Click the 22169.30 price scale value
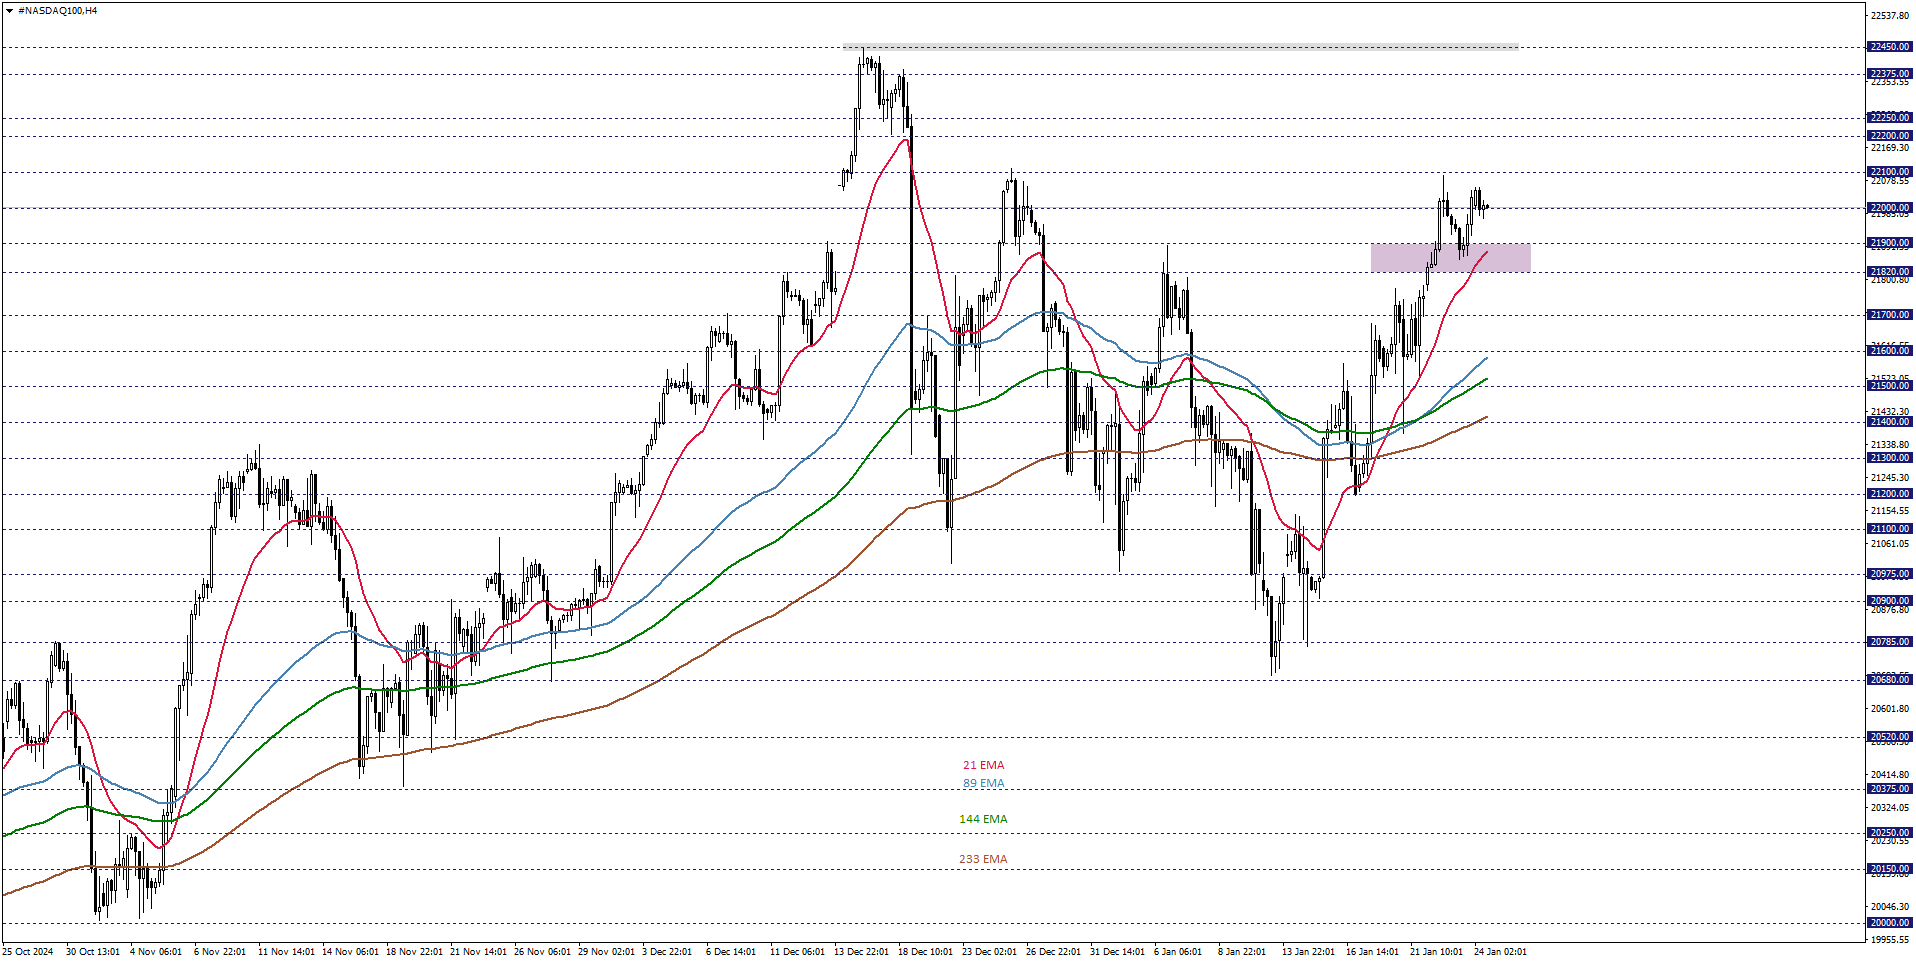The width and height of the screenshot is (1916, 963). [1889, 148]
